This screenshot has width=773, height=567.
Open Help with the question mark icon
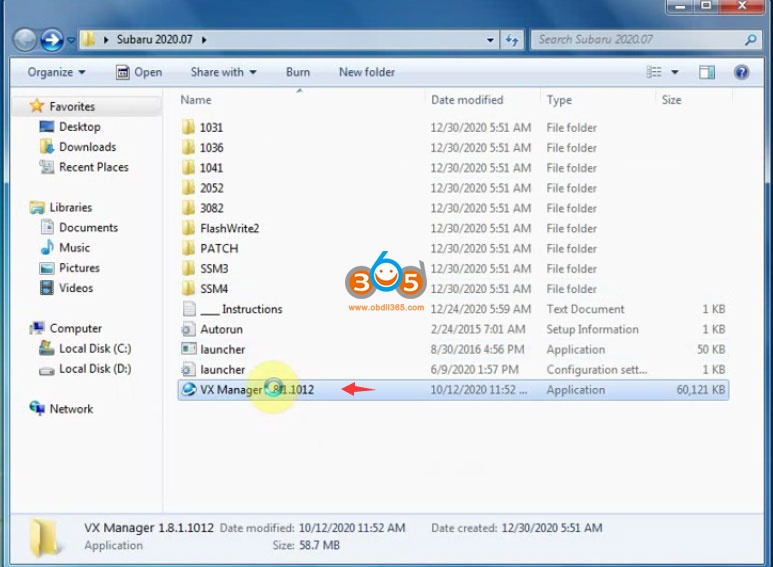coord(741,72)
